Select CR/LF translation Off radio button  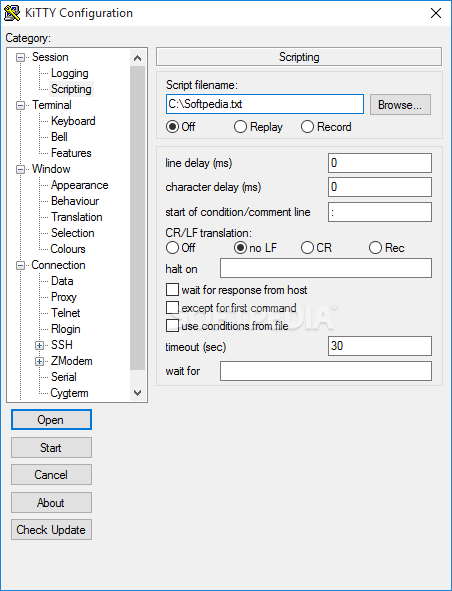[x=172, y=248]
